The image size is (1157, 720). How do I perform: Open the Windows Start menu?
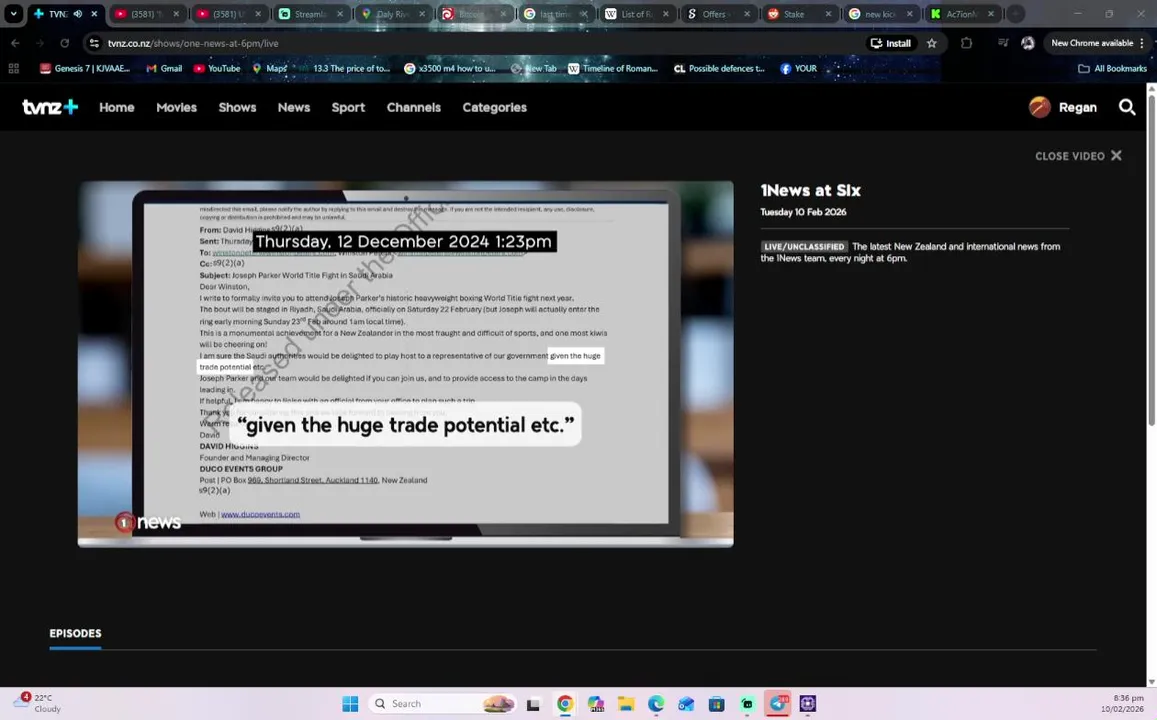[350, 704]
